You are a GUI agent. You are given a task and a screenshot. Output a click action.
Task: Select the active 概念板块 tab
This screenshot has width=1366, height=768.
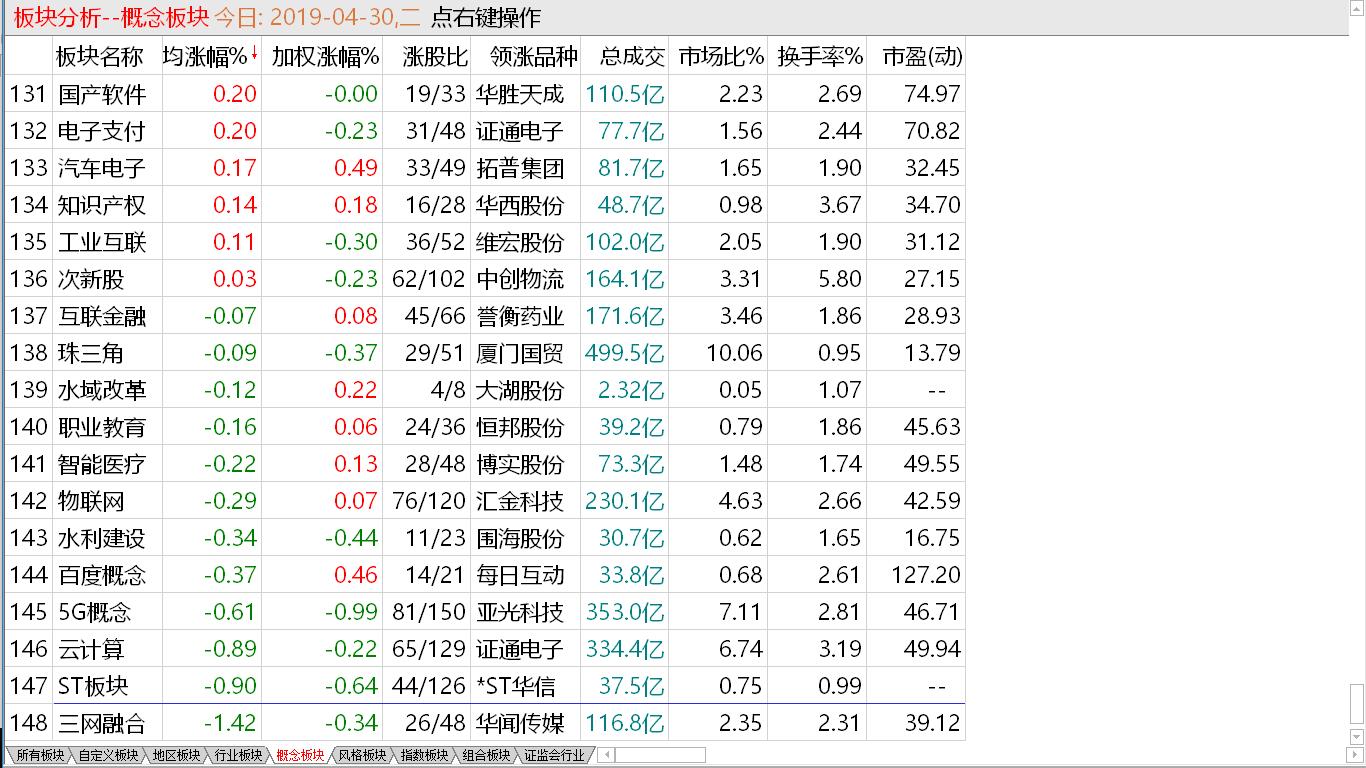[300, 755]
